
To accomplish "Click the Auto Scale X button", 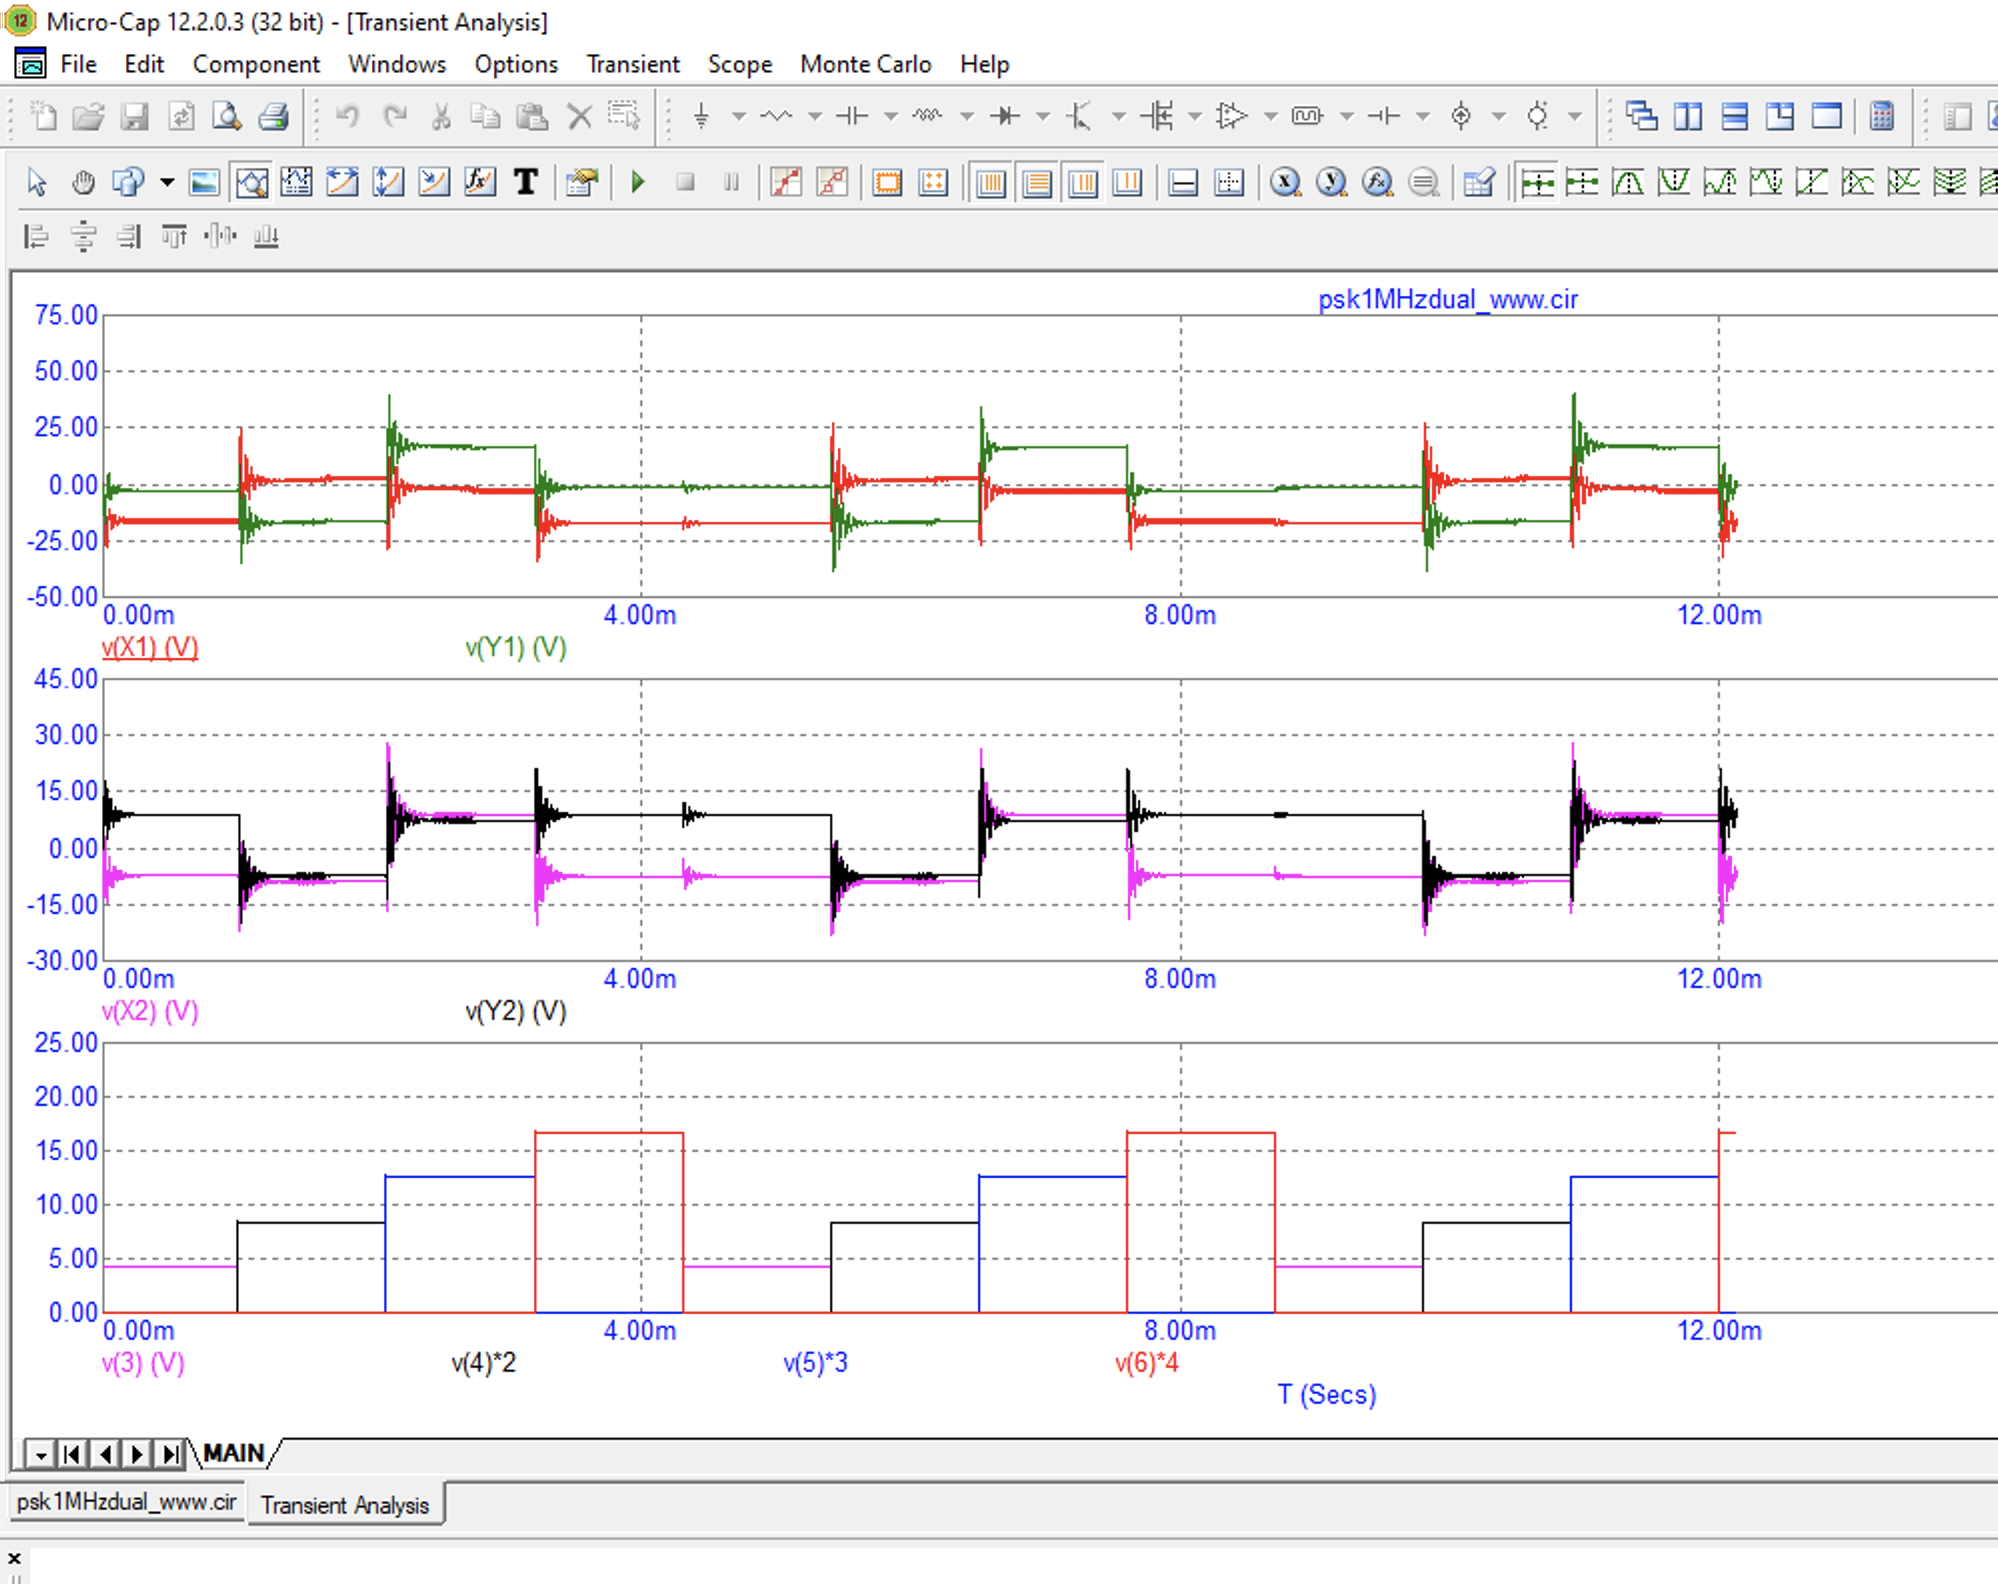I will pyautogui.click(x=1286, y=182).
